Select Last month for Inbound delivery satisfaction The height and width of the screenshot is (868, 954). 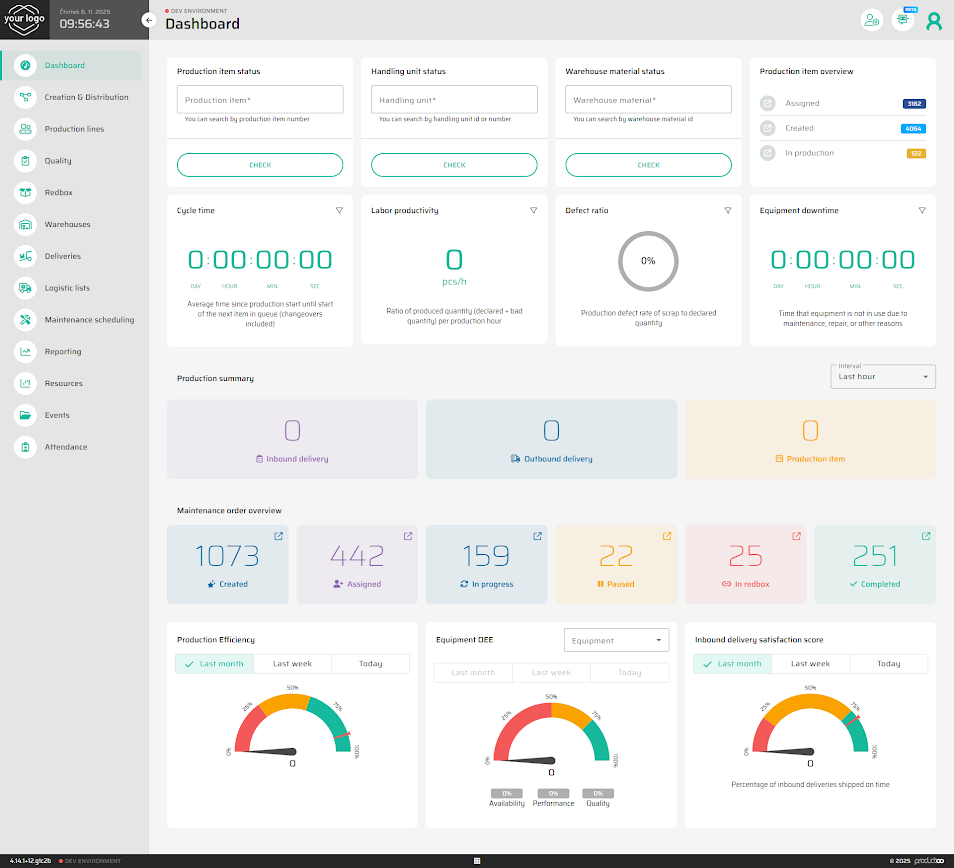point(732,664)
